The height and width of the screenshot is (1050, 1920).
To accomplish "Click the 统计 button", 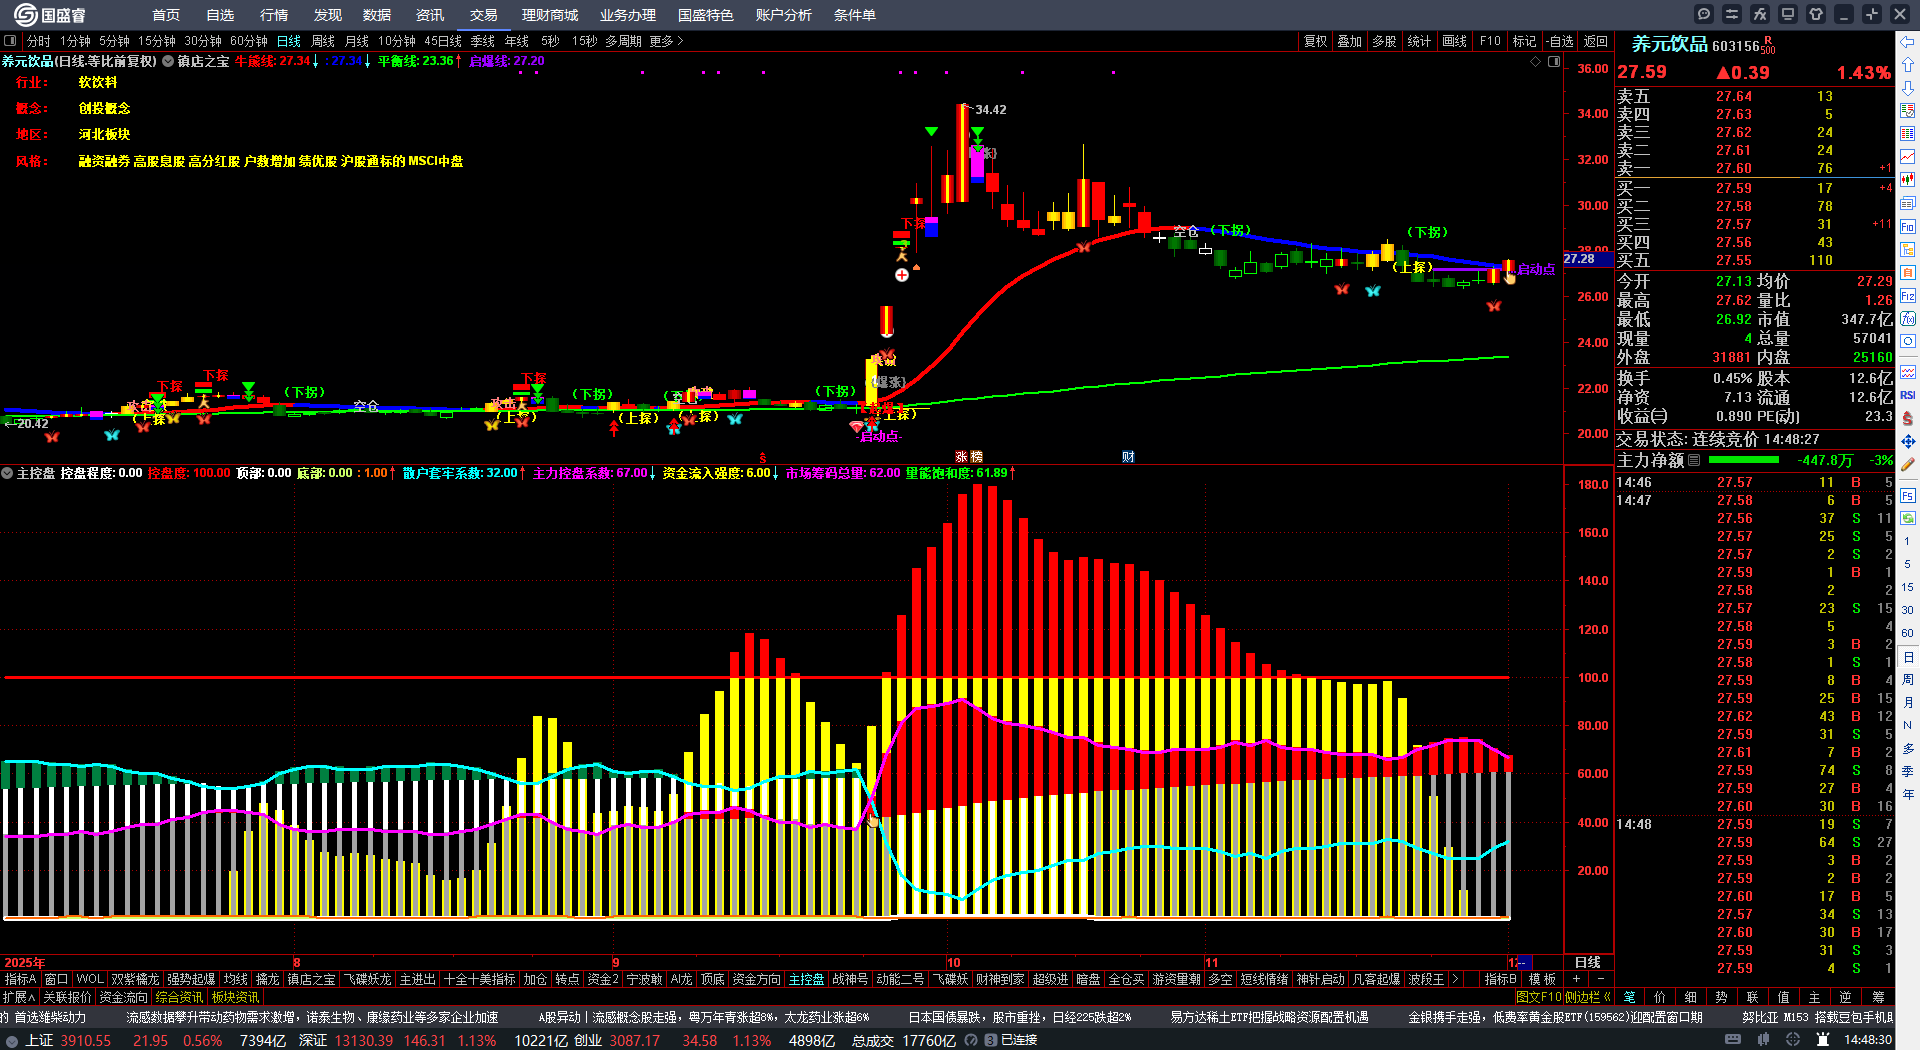I will pyautogui.click(x=1419, y=41).
